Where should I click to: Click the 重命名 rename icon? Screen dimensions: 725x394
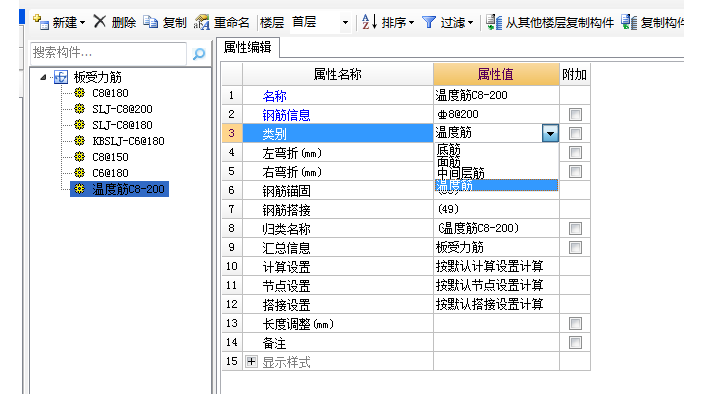point(202,22)
